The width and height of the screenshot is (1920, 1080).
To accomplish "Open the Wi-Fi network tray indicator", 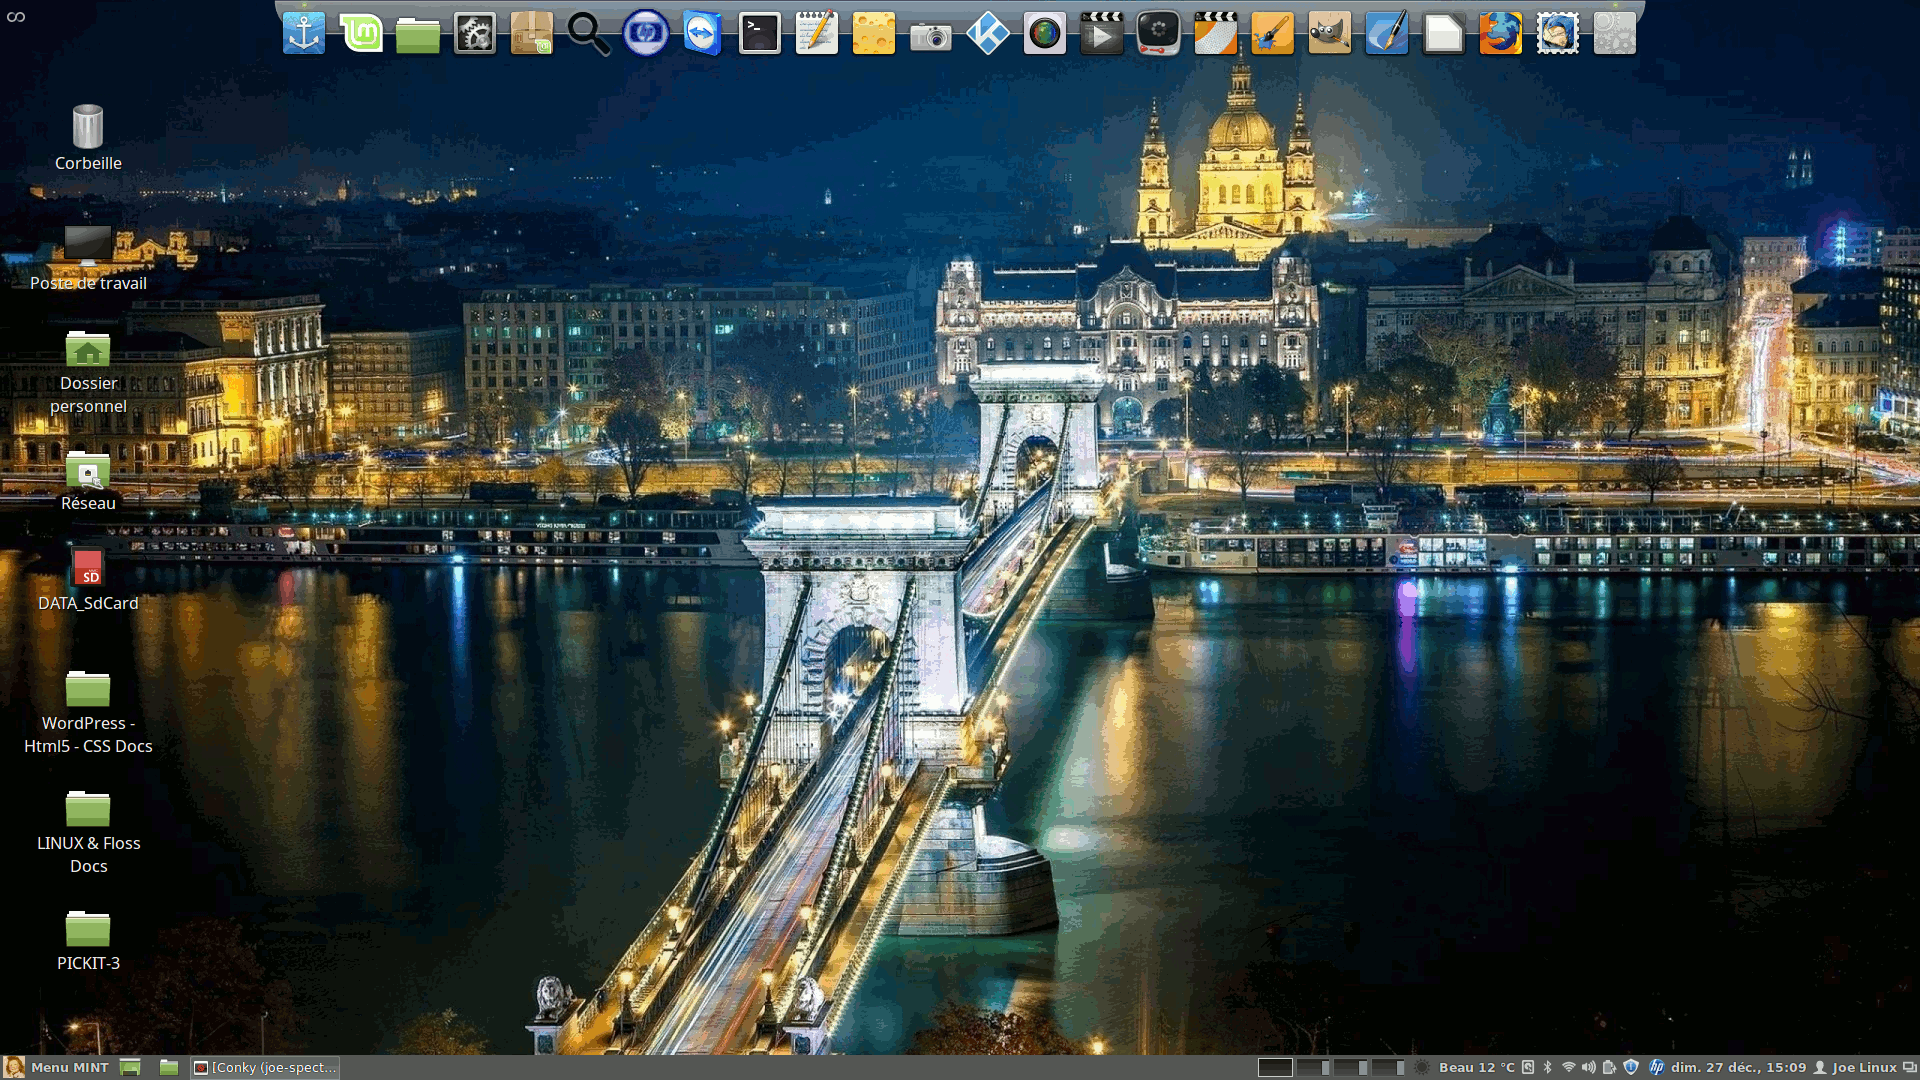I will point(1568,1067).
